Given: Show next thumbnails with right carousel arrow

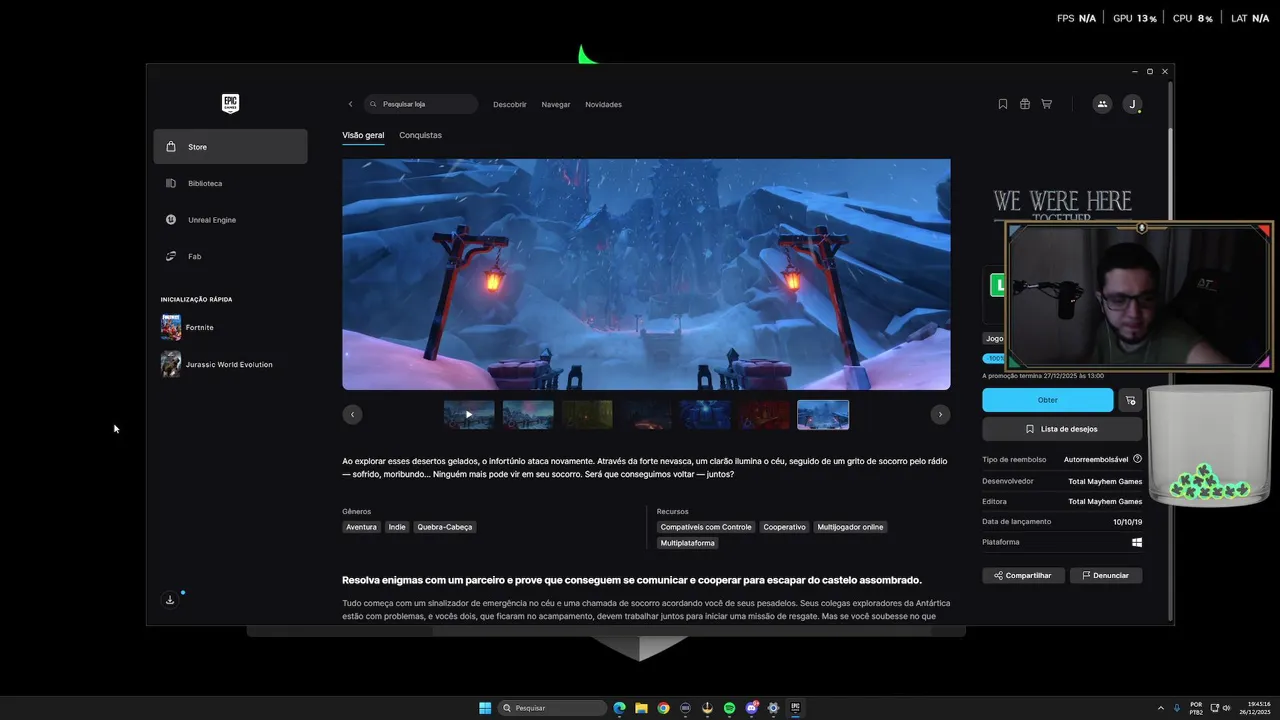Looking at the screenshot, I should pos(940,414).
